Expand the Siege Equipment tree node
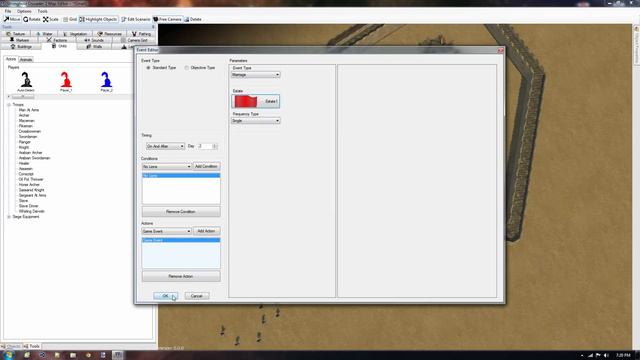 point(9,217)
